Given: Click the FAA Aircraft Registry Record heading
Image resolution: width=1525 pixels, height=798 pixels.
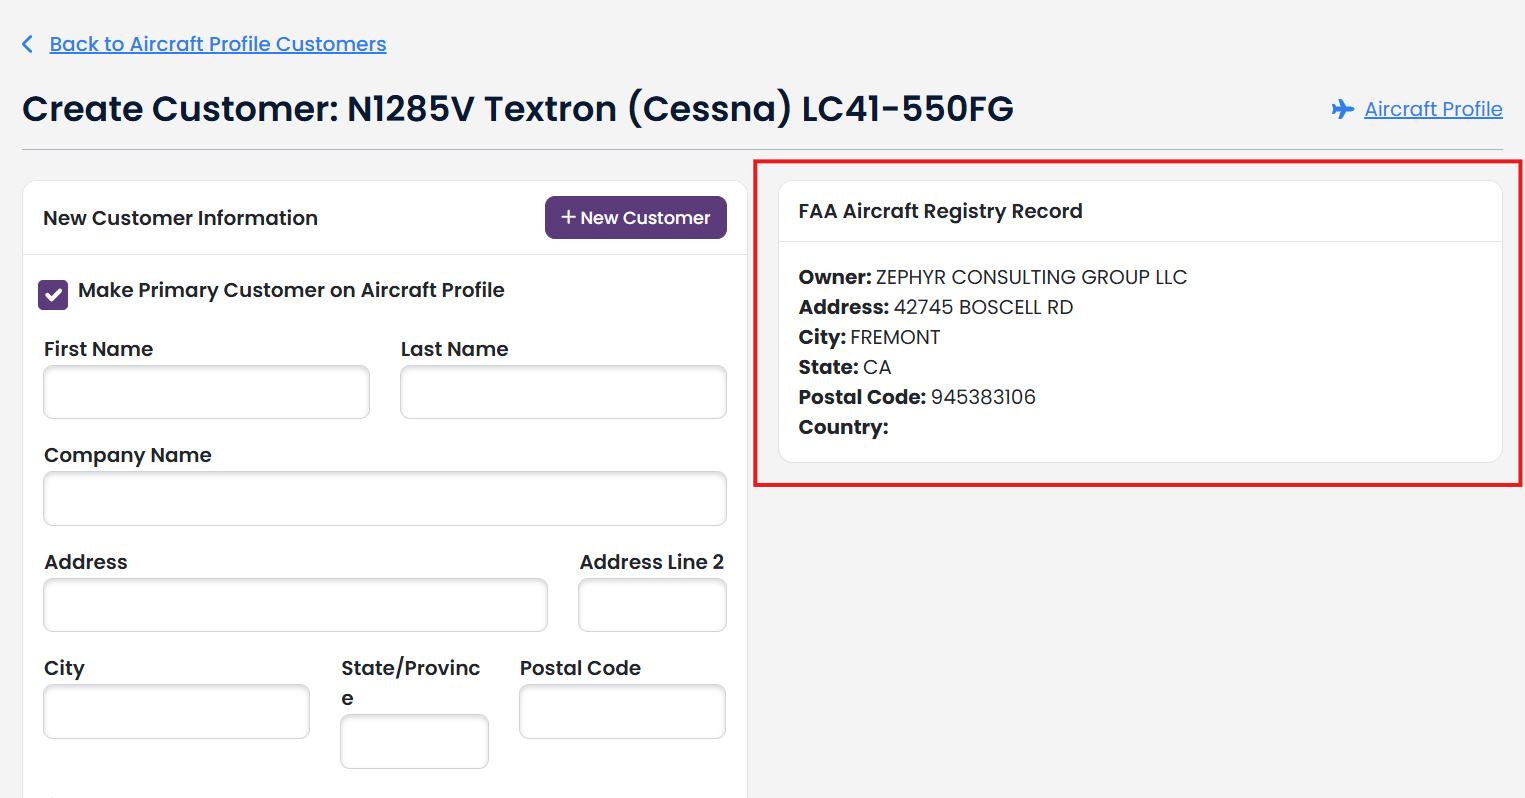Looking at the screenshot, I should tap(940, 211).
